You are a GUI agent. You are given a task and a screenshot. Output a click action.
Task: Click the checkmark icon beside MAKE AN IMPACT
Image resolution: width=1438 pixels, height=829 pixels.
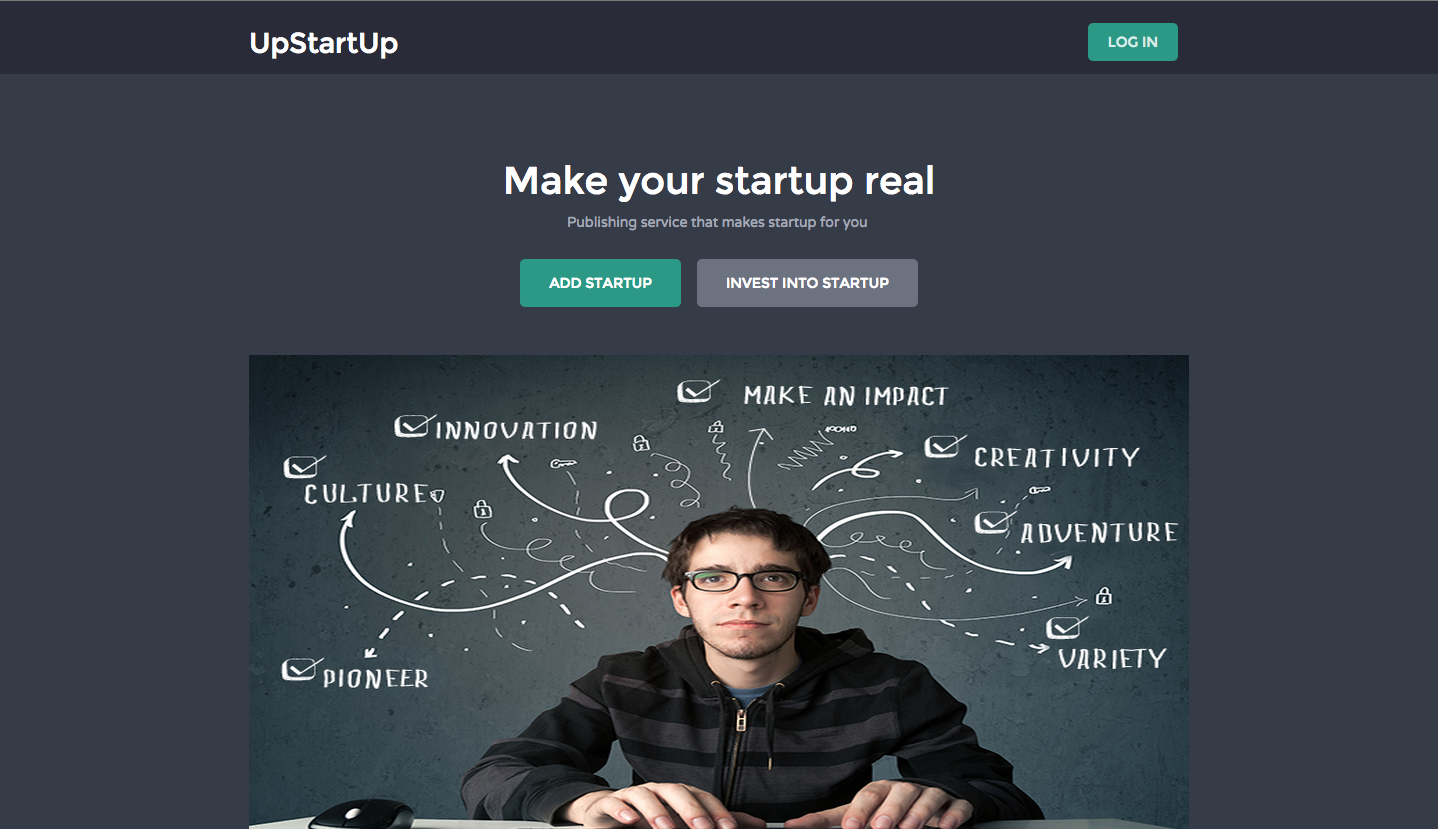pyautogui.click(x=697, y=390)
